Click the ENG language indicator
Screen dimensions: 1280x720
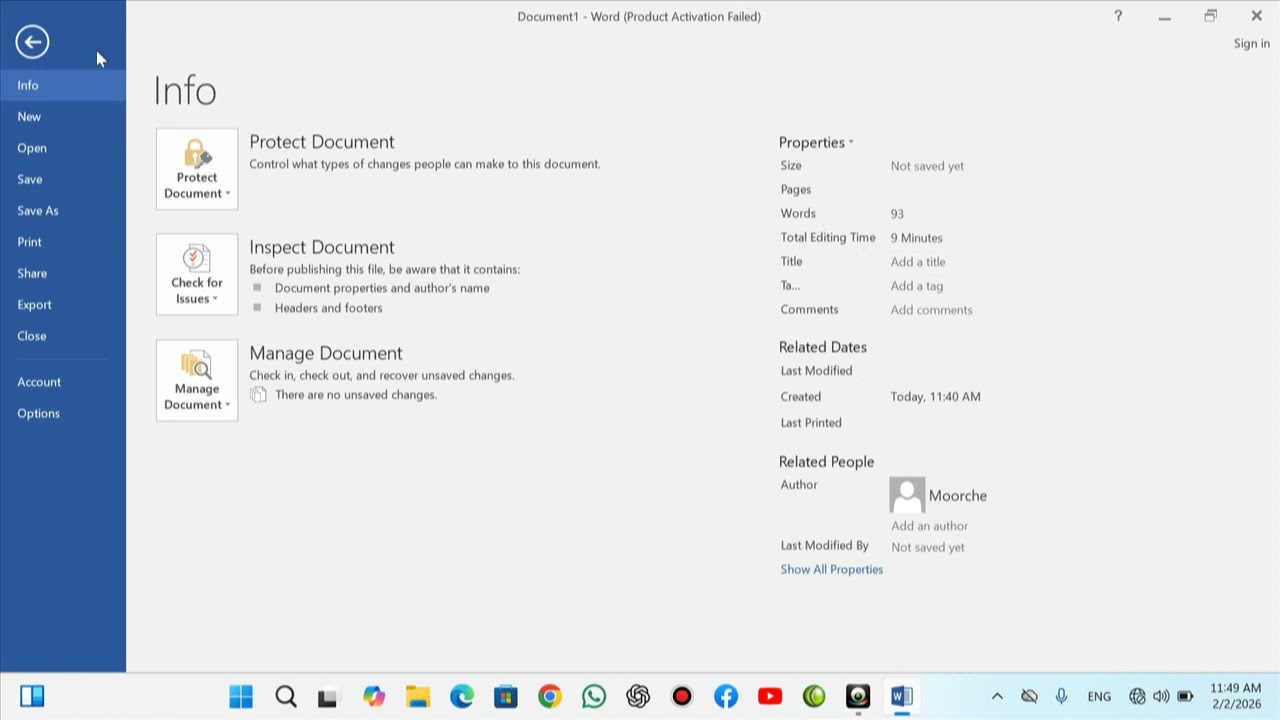(x=1099, y=696)
